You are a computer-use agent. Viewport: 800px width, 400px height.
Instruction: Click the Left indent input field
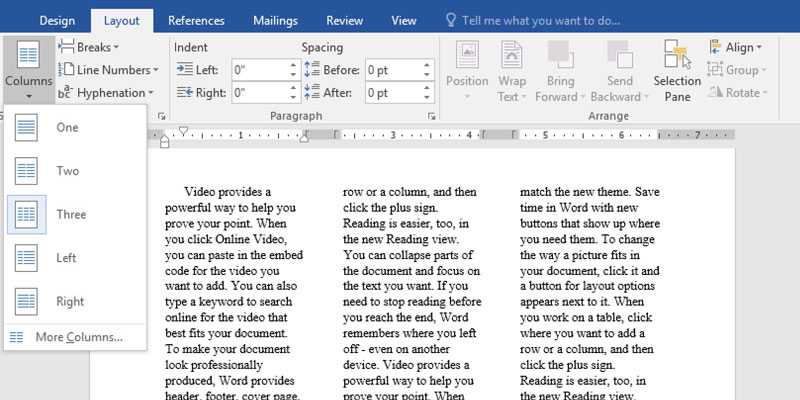point(258,70)
